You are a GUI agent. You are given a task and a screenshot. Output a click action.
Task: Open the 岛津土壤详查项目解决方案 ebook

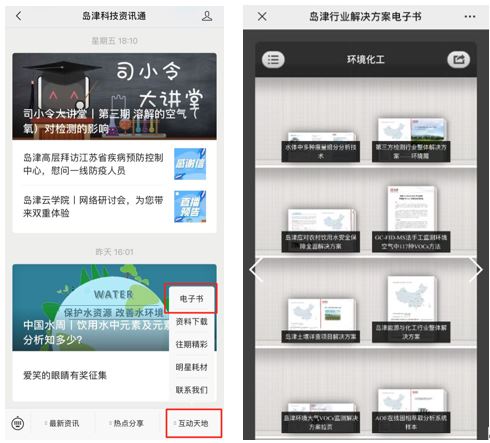(x=320, y=321)
